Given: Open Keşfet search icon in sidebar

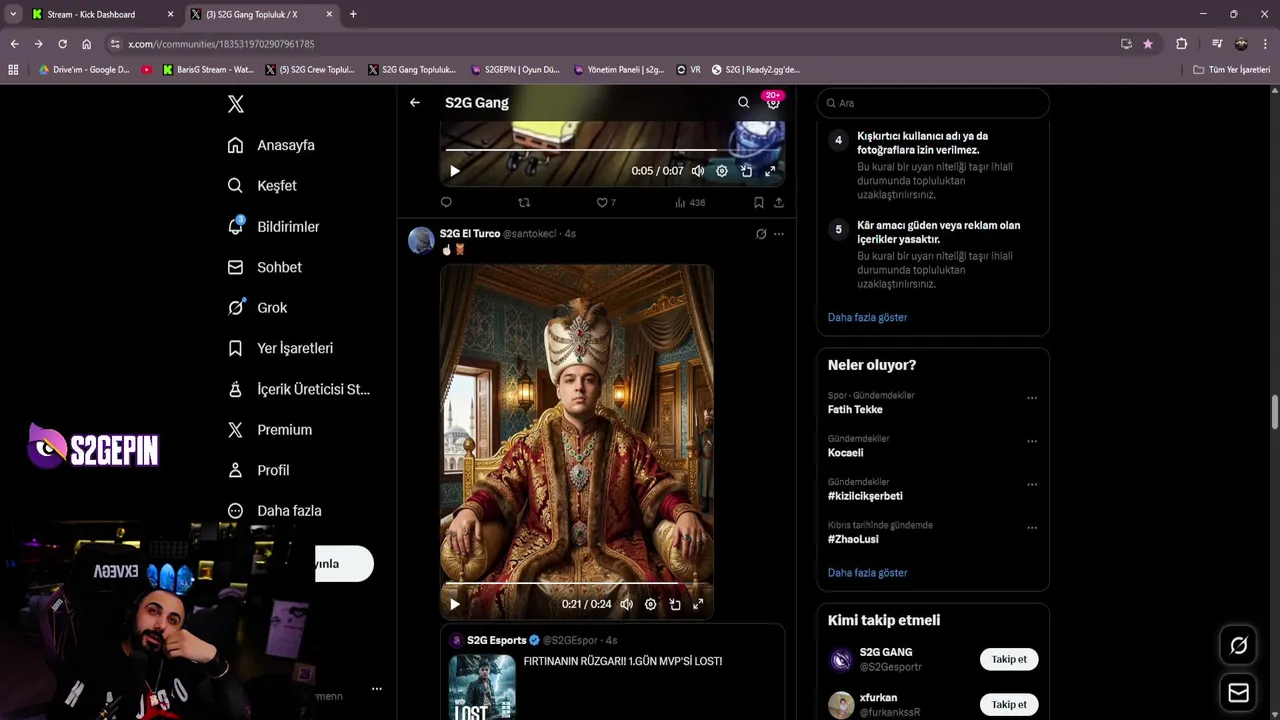Looking at the screenshot, I should point(235,186).
